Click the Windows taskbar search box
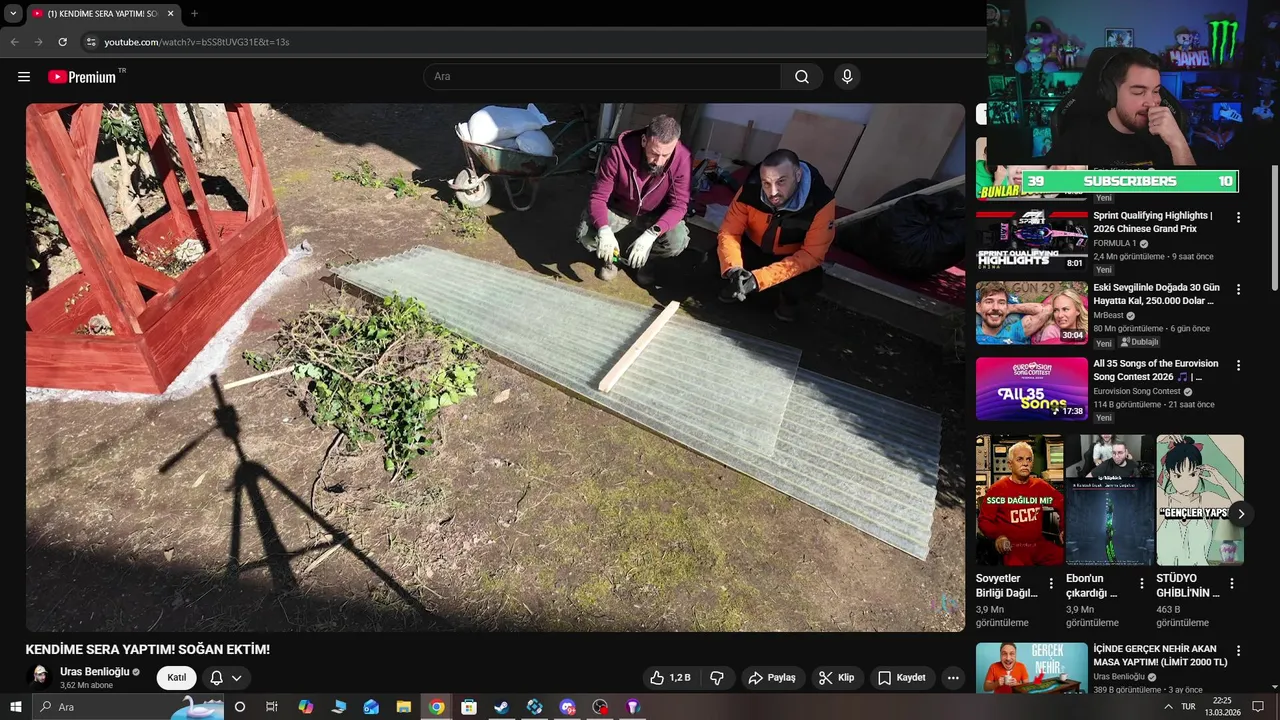Image resolution: width=1280 pixels, height=720 pixels. point(129,707)
